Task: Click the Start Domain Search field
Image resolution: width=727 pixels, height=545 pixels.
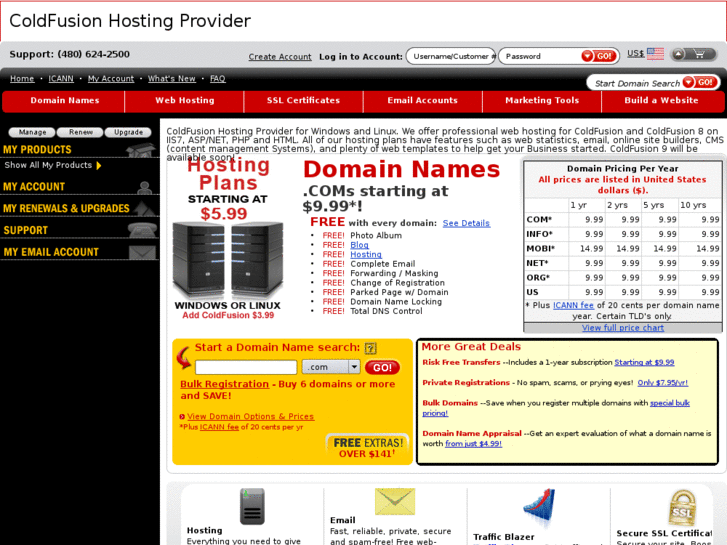Action: pos(637,83)
